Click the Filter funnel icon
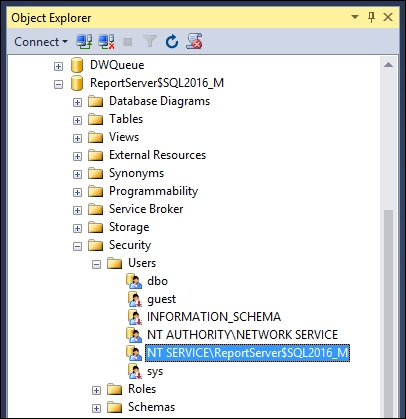Screen dimensions: 406x419 (x=150, y=42)
